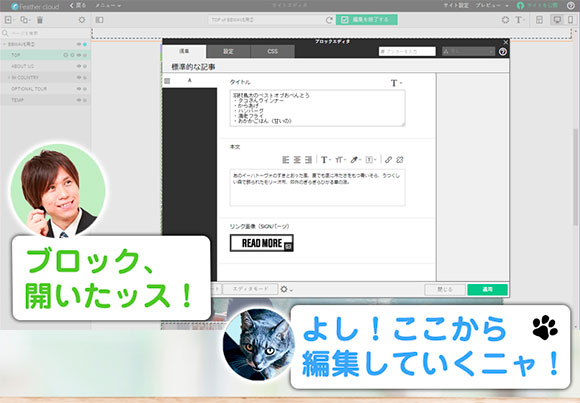Expand the IN COUNTRY tree item
580x403 pixels.
(x=9, y=78)
